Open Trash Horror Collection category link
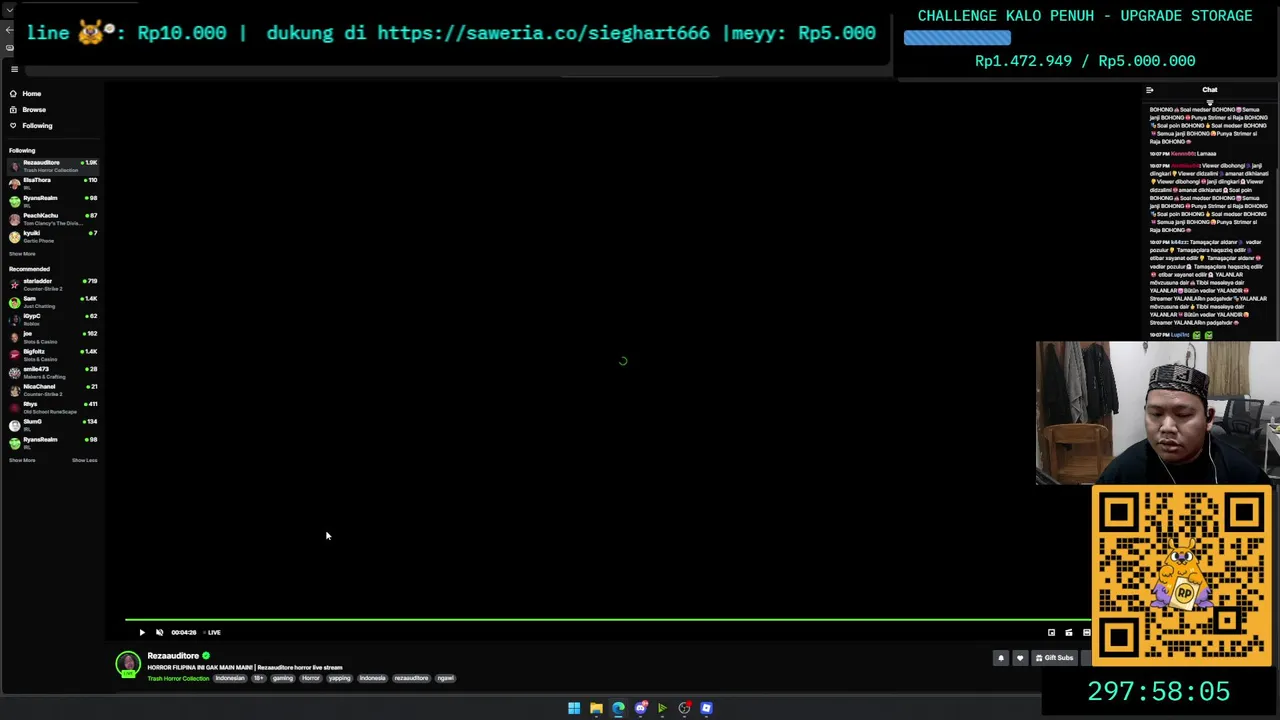Viewport: 1280px width, 720px height. pyautogui.click(x=178, y=678)
